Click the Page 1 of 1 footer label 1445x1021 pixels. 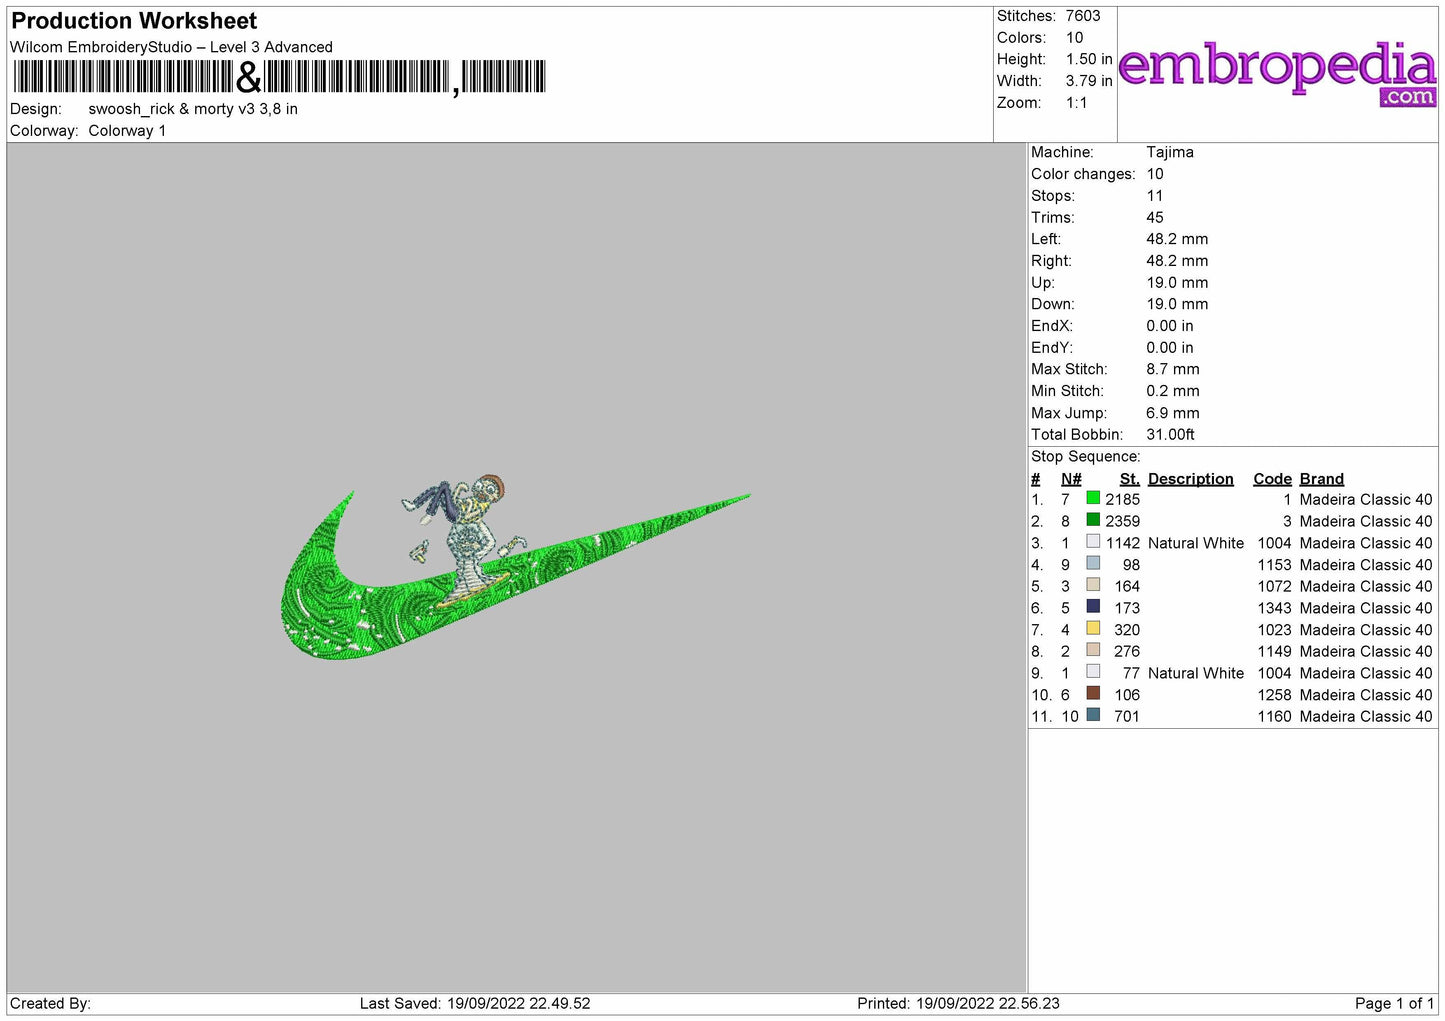[1394, 1003]
